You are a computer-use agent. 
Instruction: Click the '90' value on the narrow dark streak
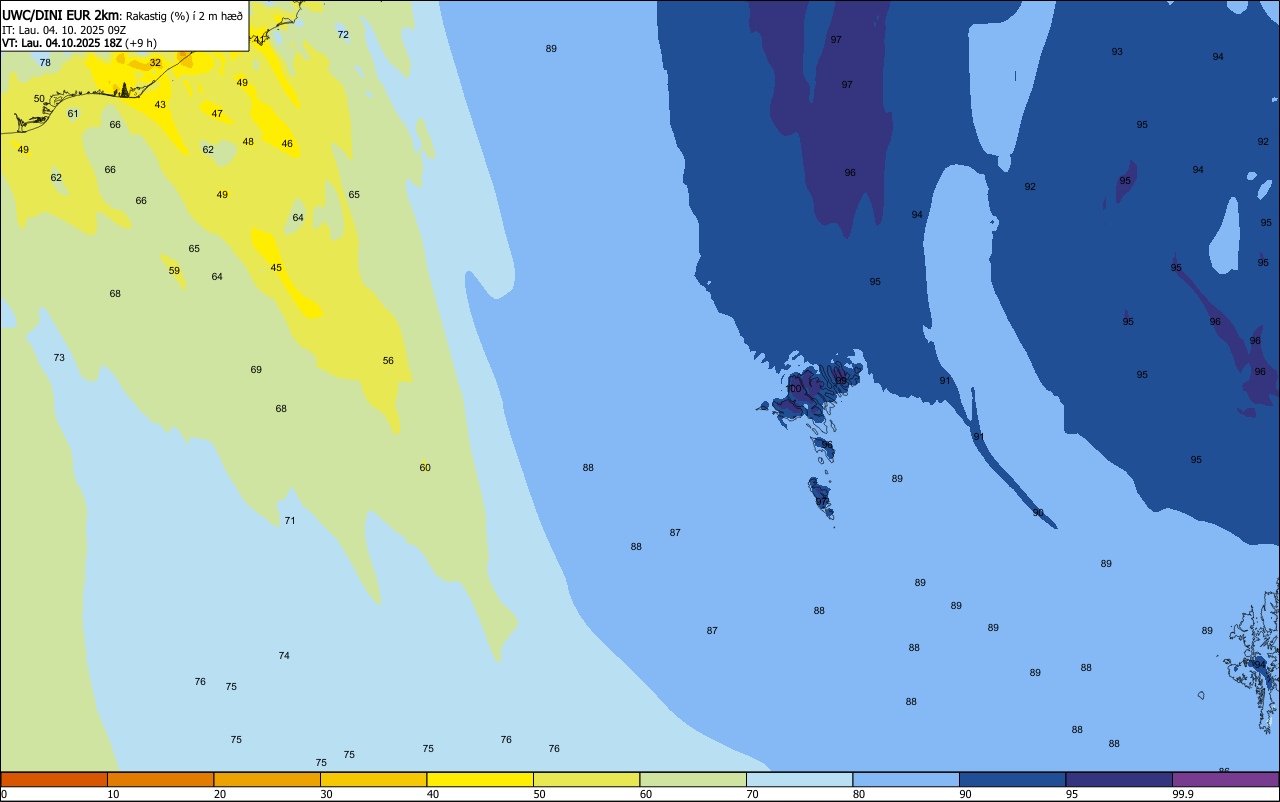tap(1038, 512)
